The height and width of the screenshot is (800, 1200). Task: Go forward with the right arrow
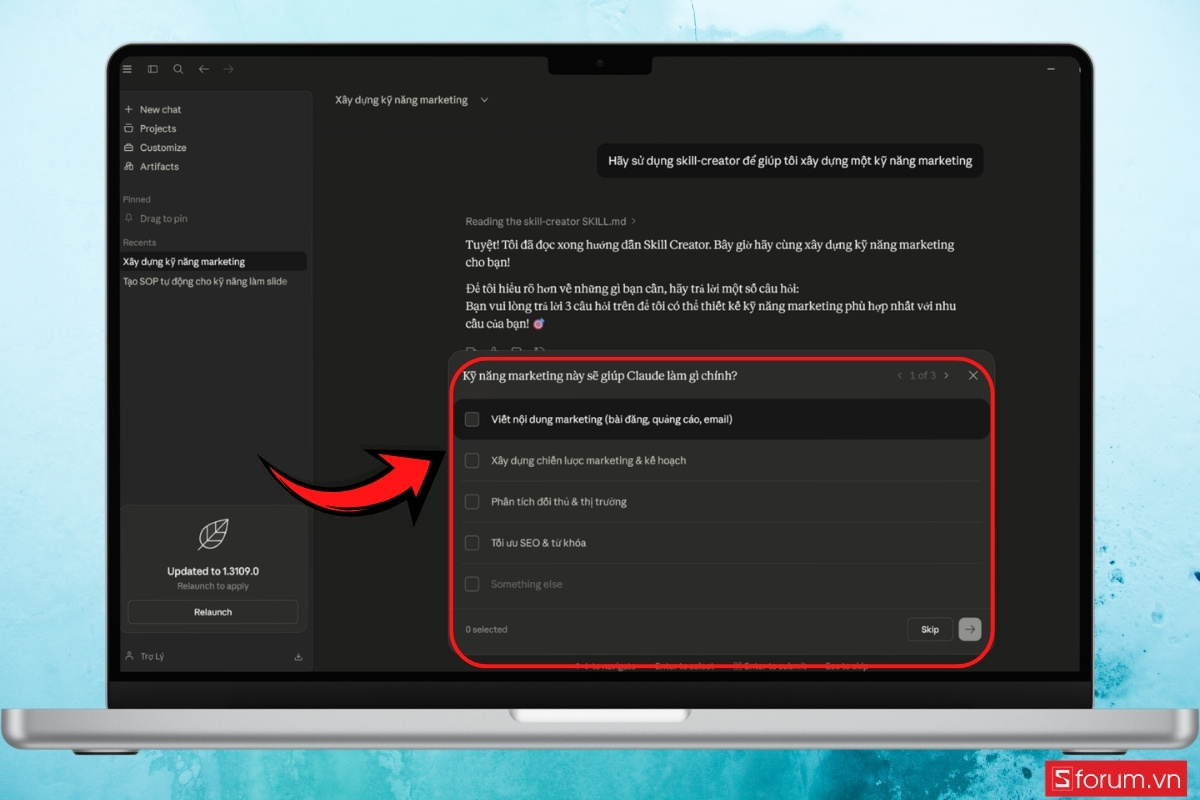[x=228, y=69]
